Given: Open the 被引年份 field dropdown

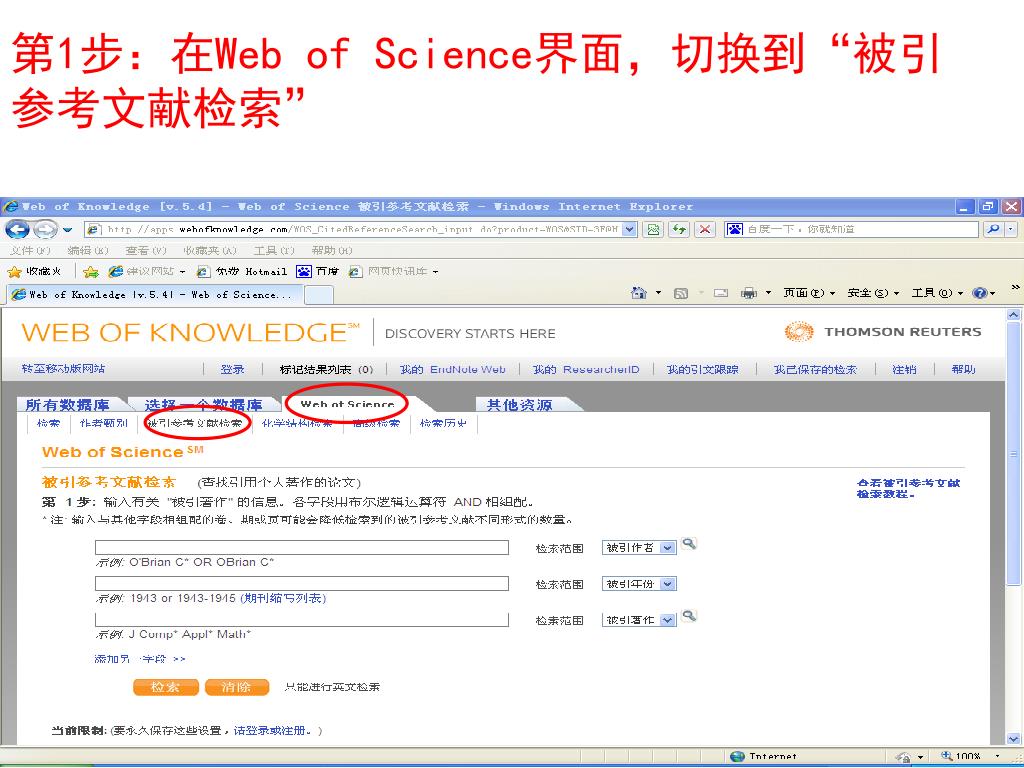Looking at the screenshot, I should coord(639,584).
